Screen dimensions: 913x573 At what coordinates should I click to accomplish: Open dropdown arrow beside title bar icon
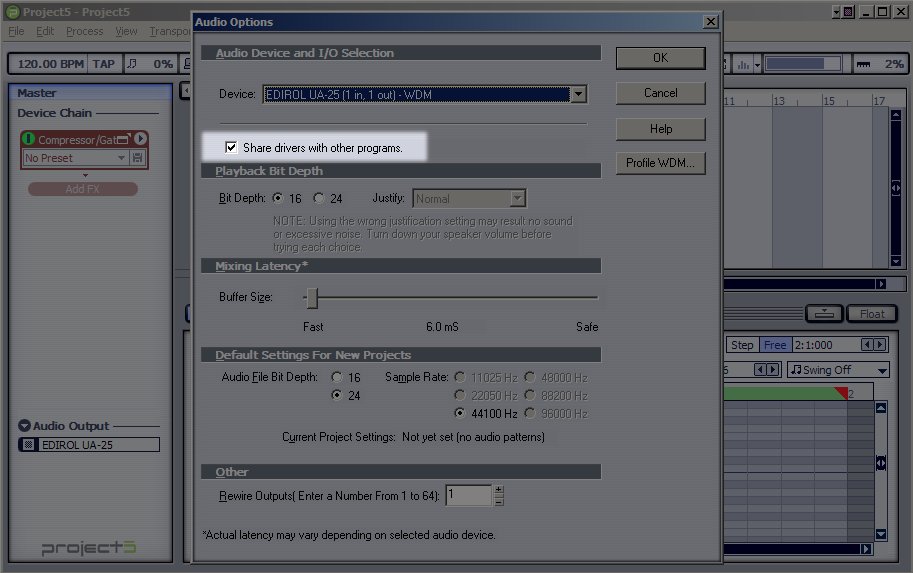(x=837, y=12)
